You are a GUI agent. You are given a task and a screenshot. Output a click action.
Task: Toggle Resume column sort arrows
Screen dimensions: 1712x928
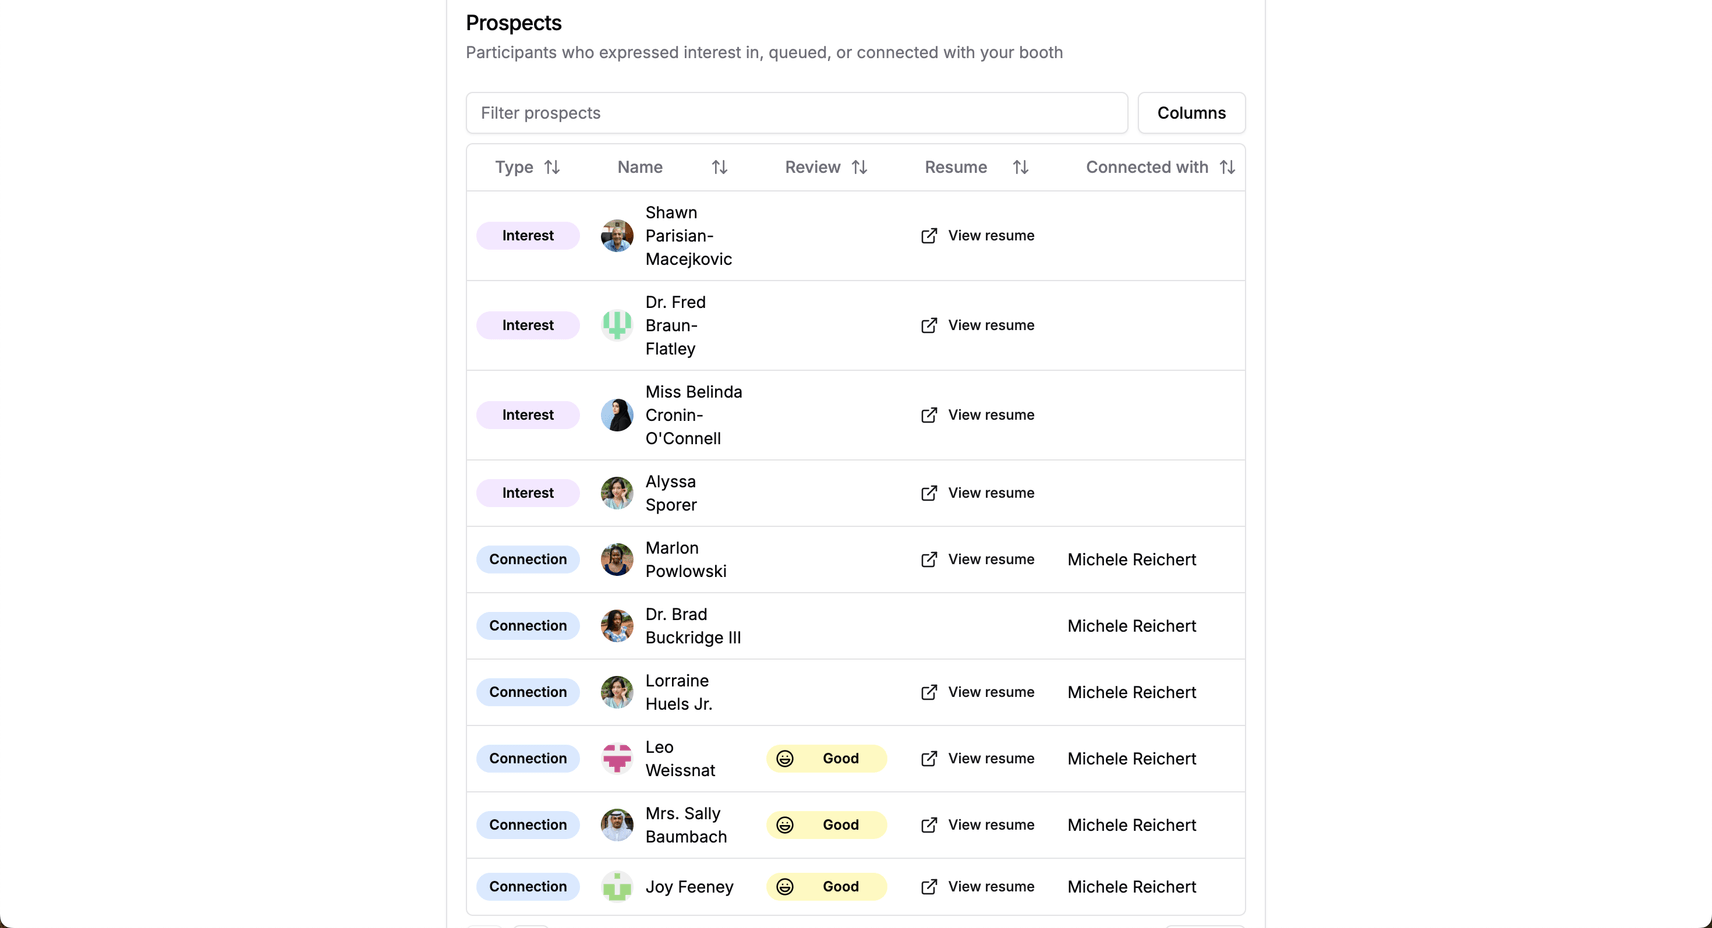coord(1020,167)
